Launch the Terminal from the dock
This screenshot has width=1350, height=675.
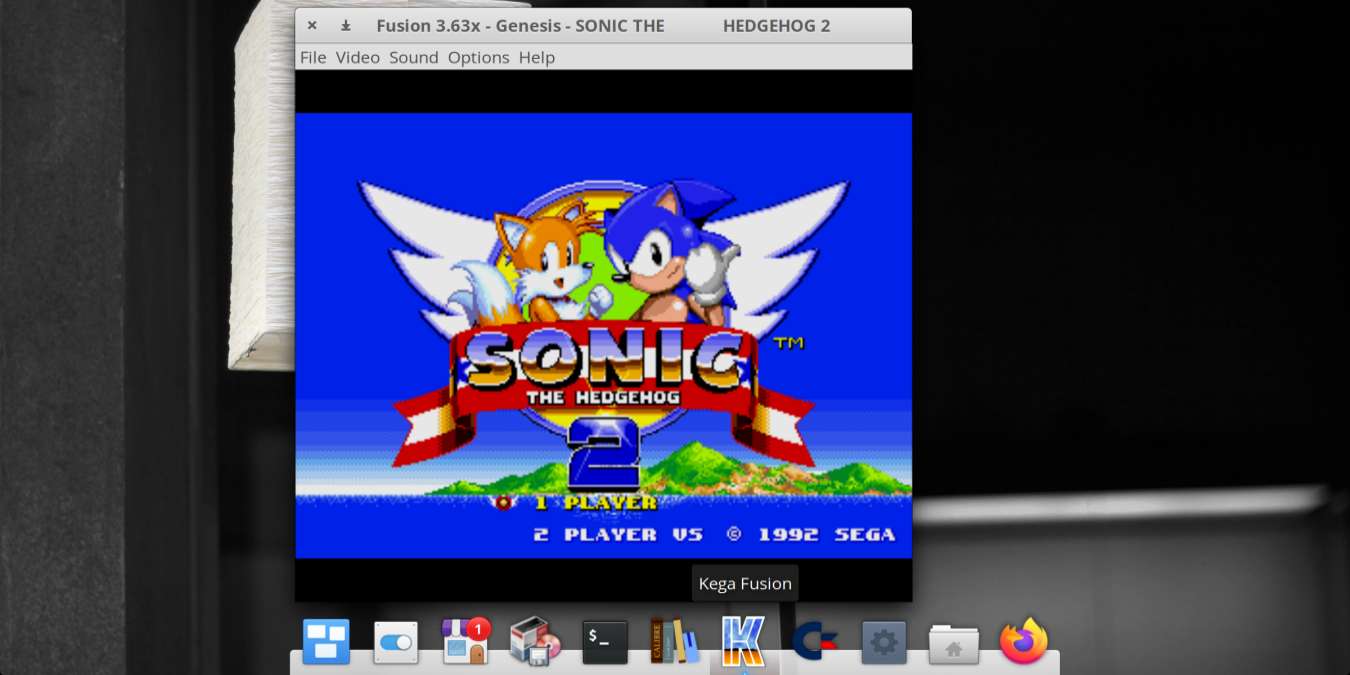[605, 642]
